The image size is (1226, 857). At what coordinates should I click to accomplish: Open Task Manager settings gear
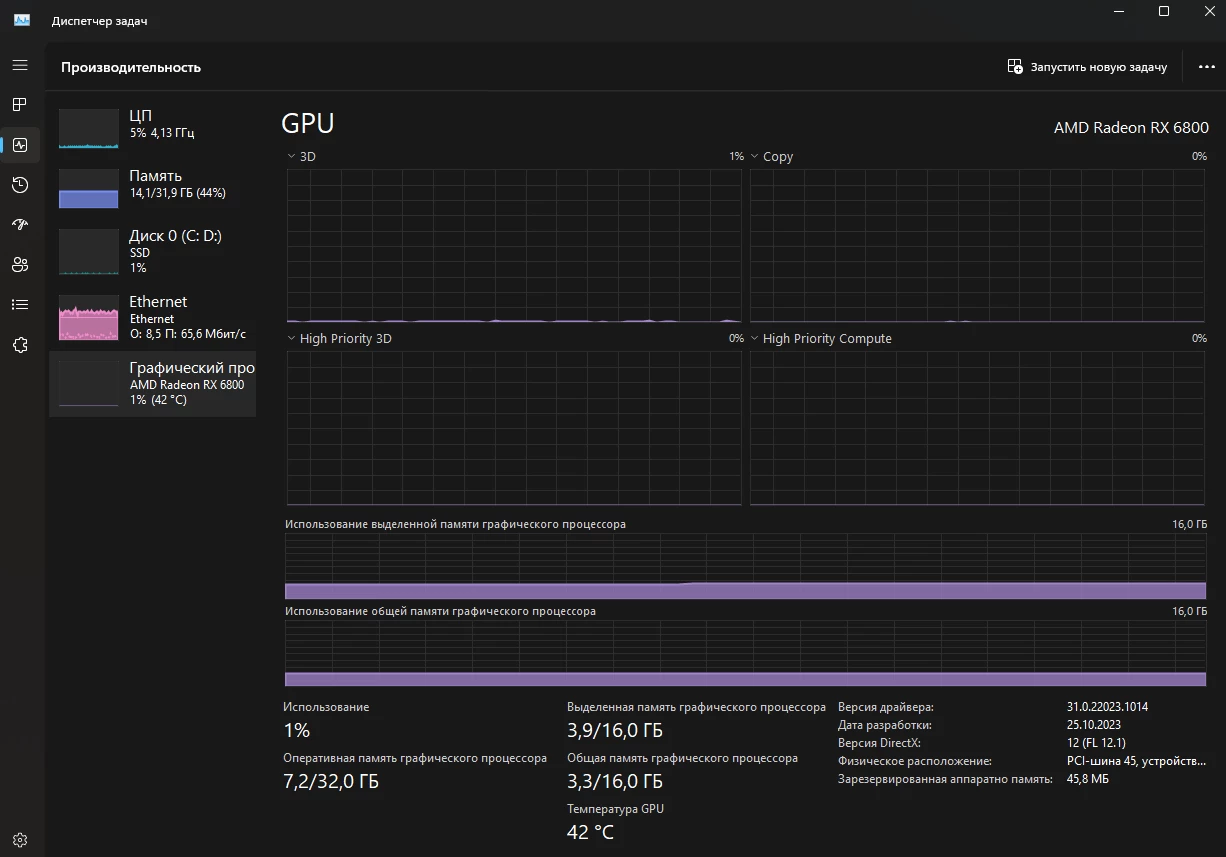[x=20, y=840]
